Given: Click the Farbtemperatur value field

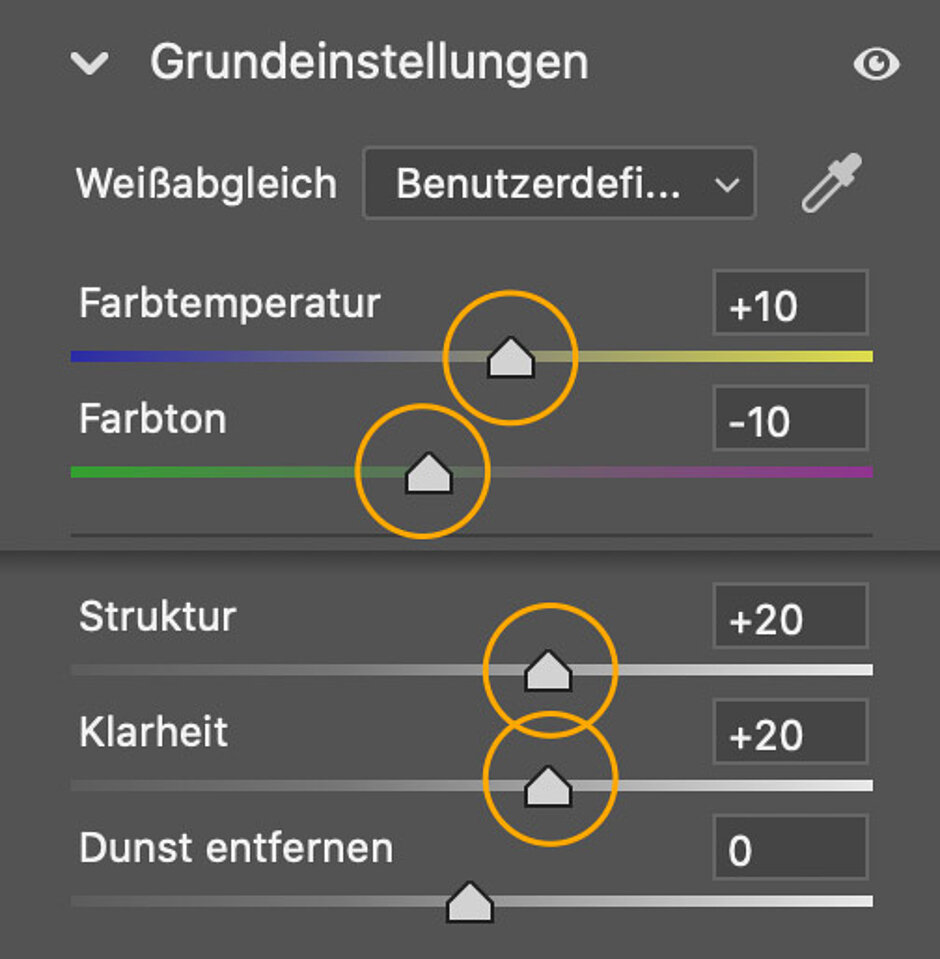Looking at the screenshot, I should point(790,305).
